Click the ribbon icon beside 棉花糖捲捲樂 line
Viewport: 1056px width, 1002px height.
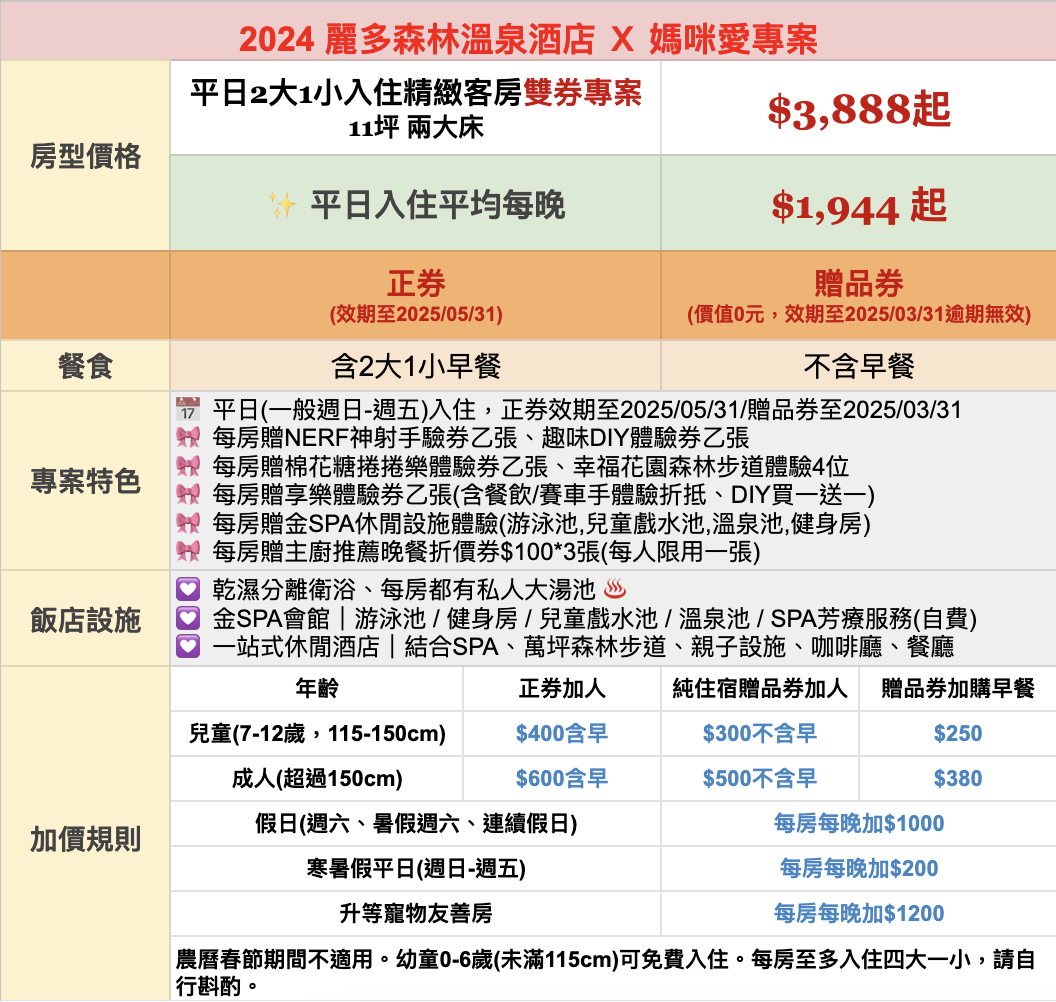click(187, 466)
